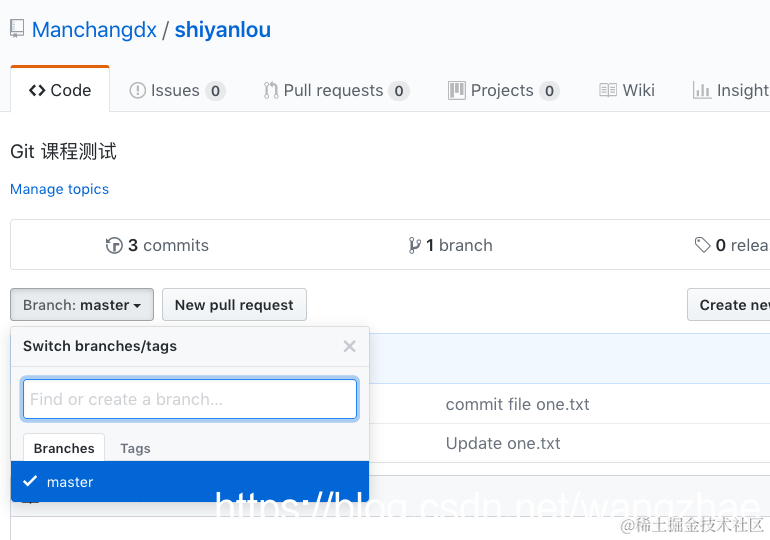This screenshot has width=770, height=540.
Task: Click the Pull requests count badge
Action: [399, 91]
